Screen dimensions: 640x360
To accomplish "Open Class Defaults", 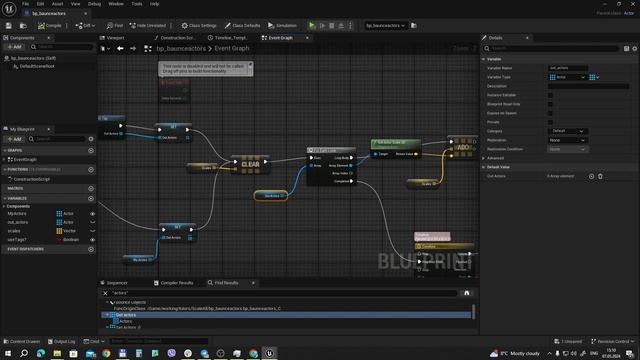I will [242, 25].
